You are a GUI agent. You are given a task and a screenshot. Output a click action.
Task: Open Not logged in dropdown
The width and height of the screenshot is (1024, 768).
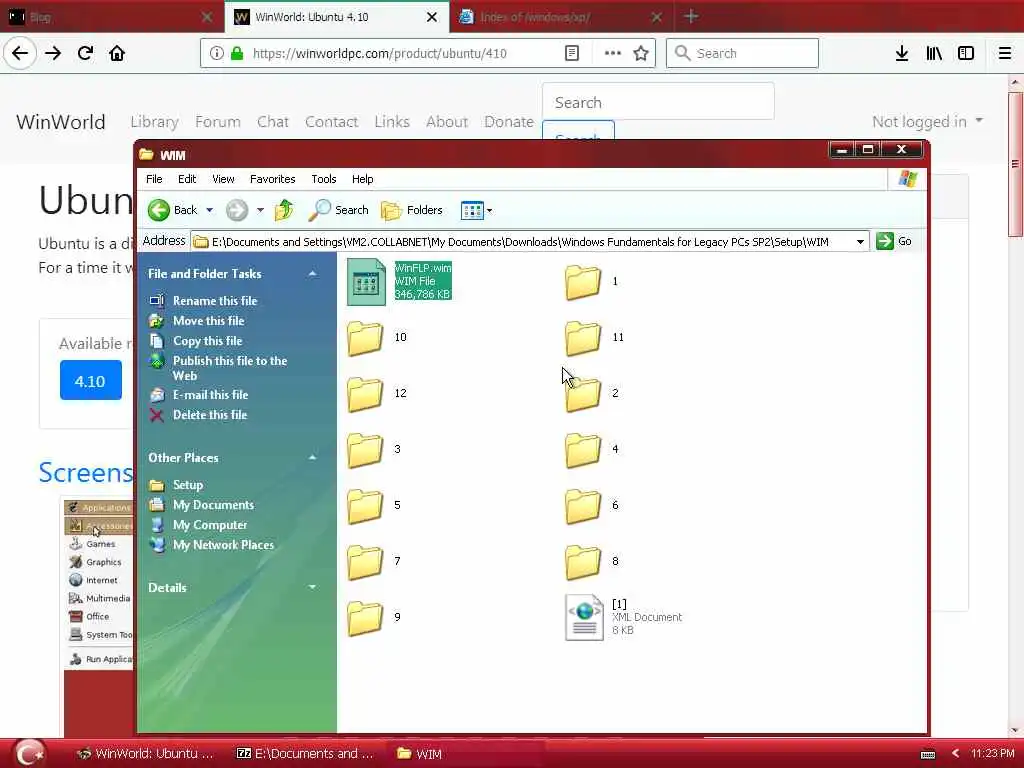click(x=927, y=121)
